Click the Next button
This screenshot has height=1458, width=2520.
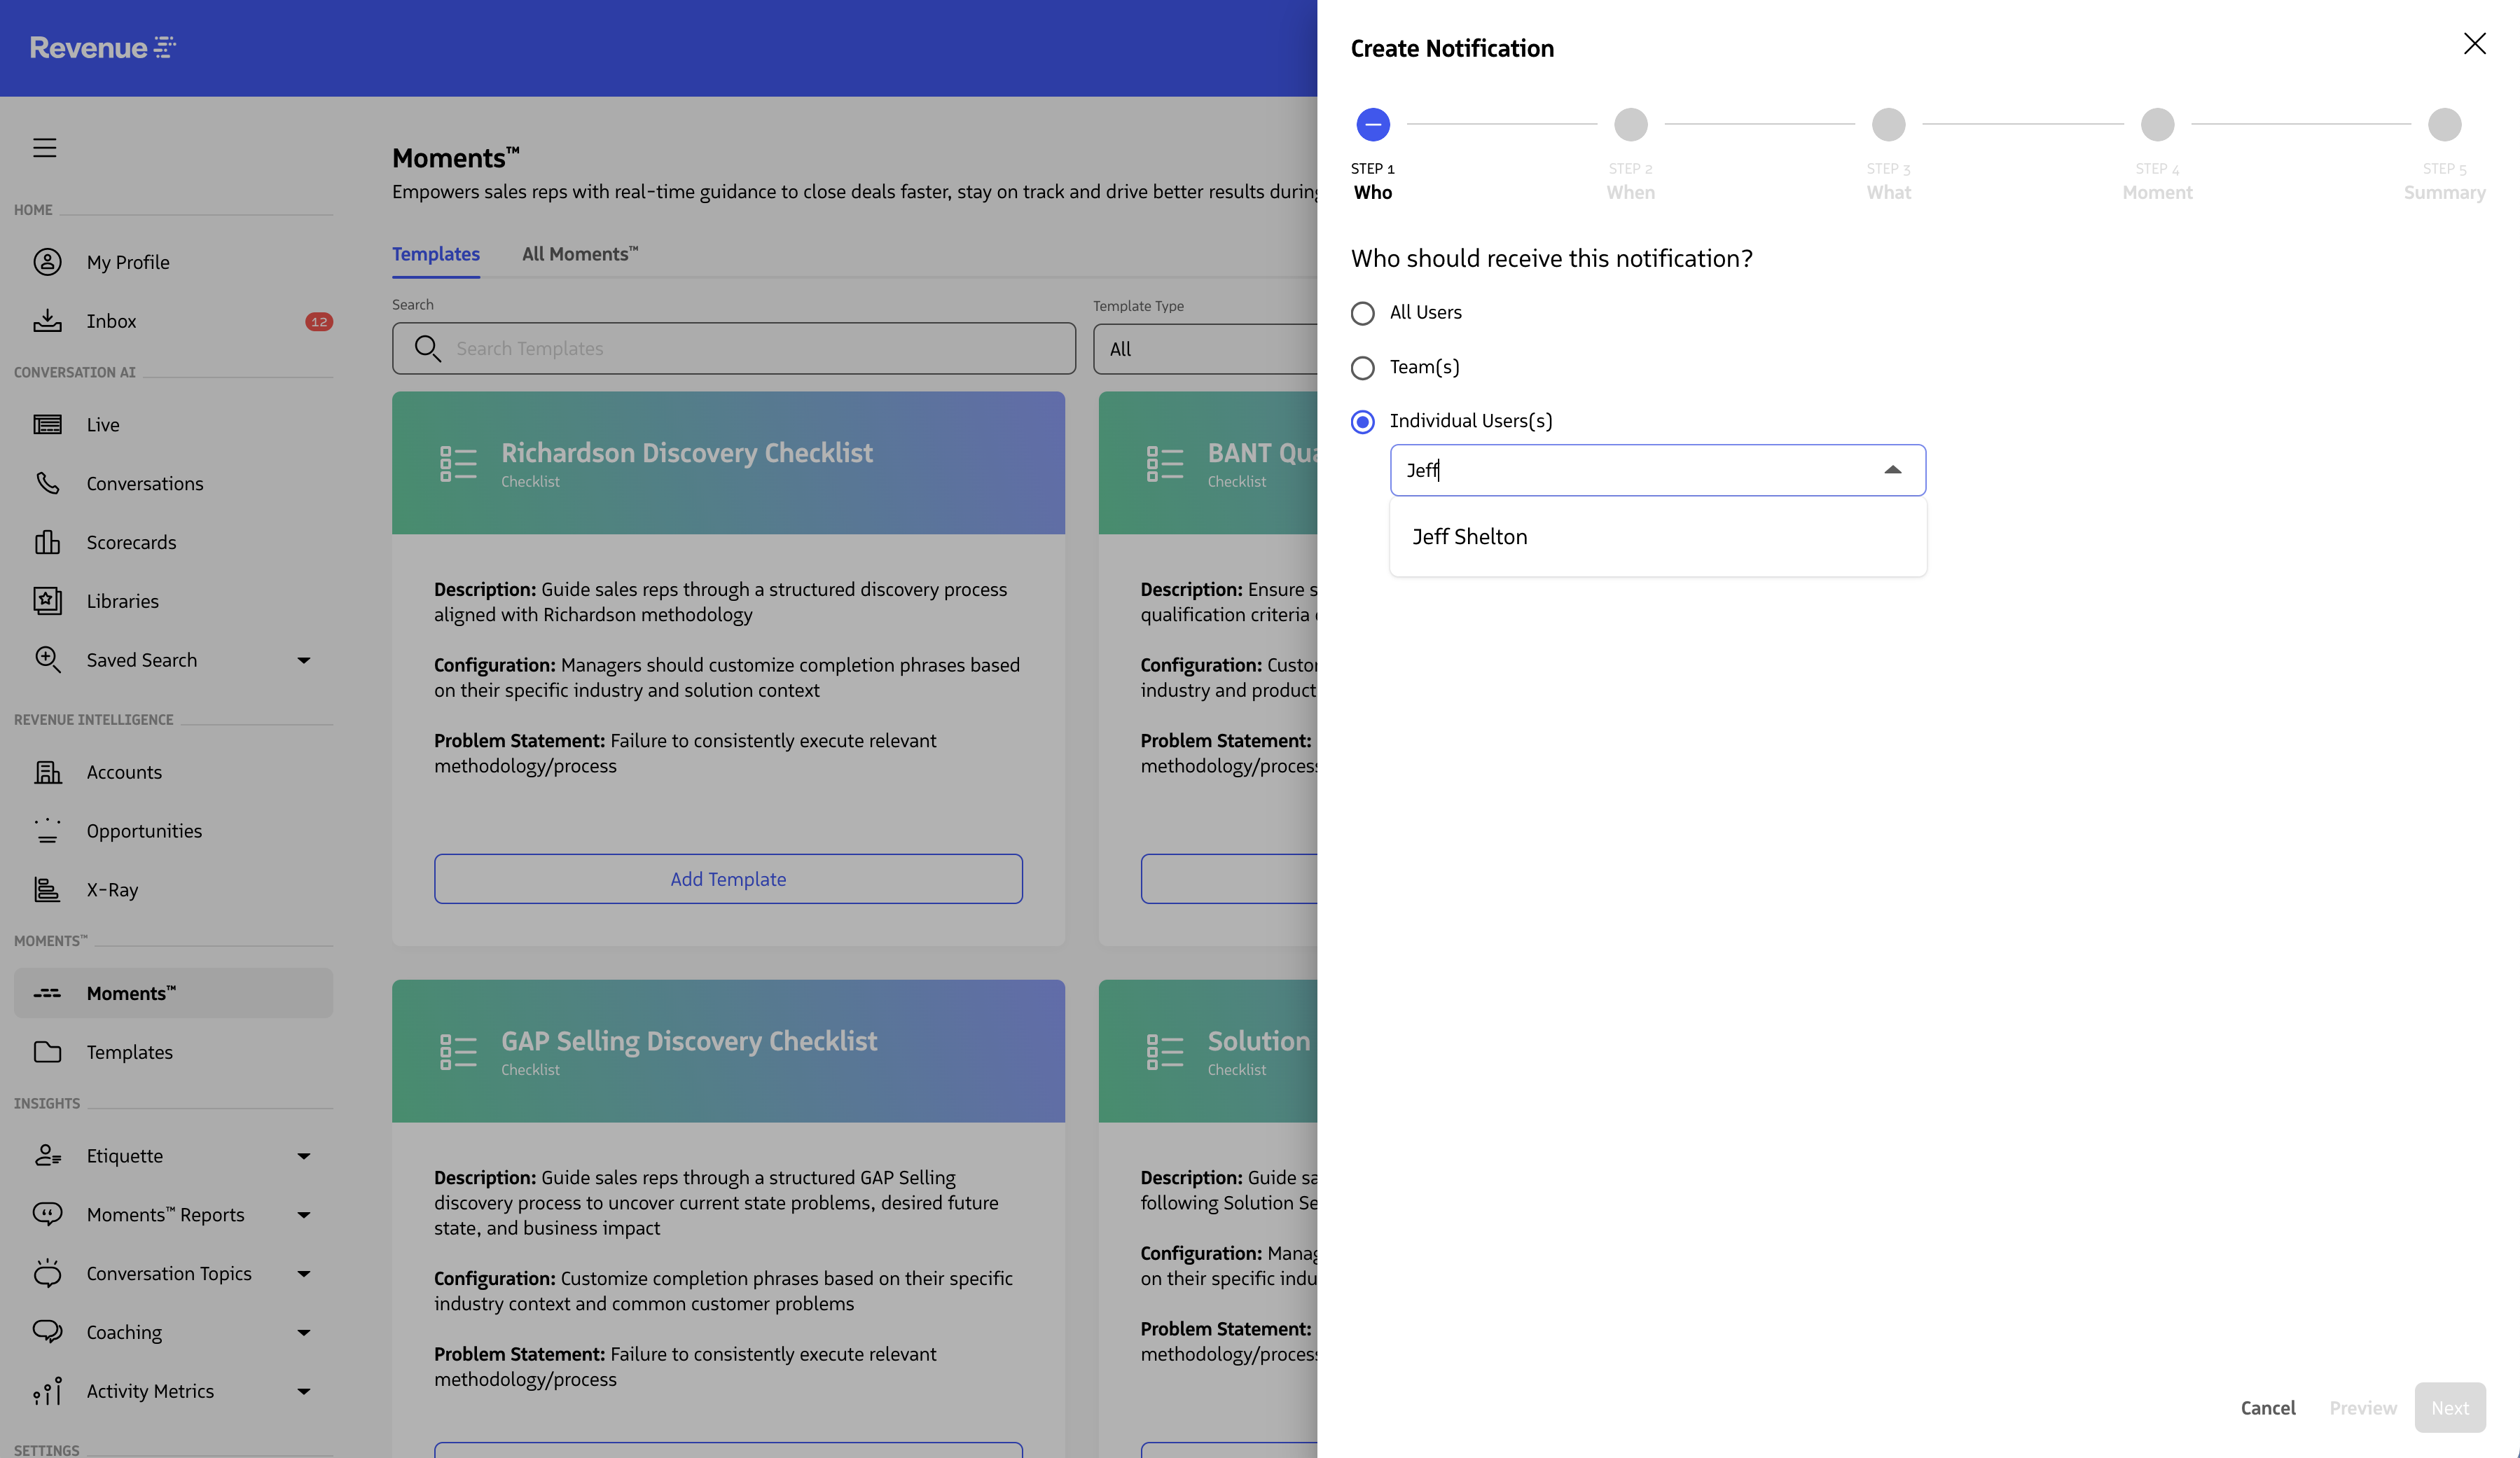[x=2450, y=1408]
